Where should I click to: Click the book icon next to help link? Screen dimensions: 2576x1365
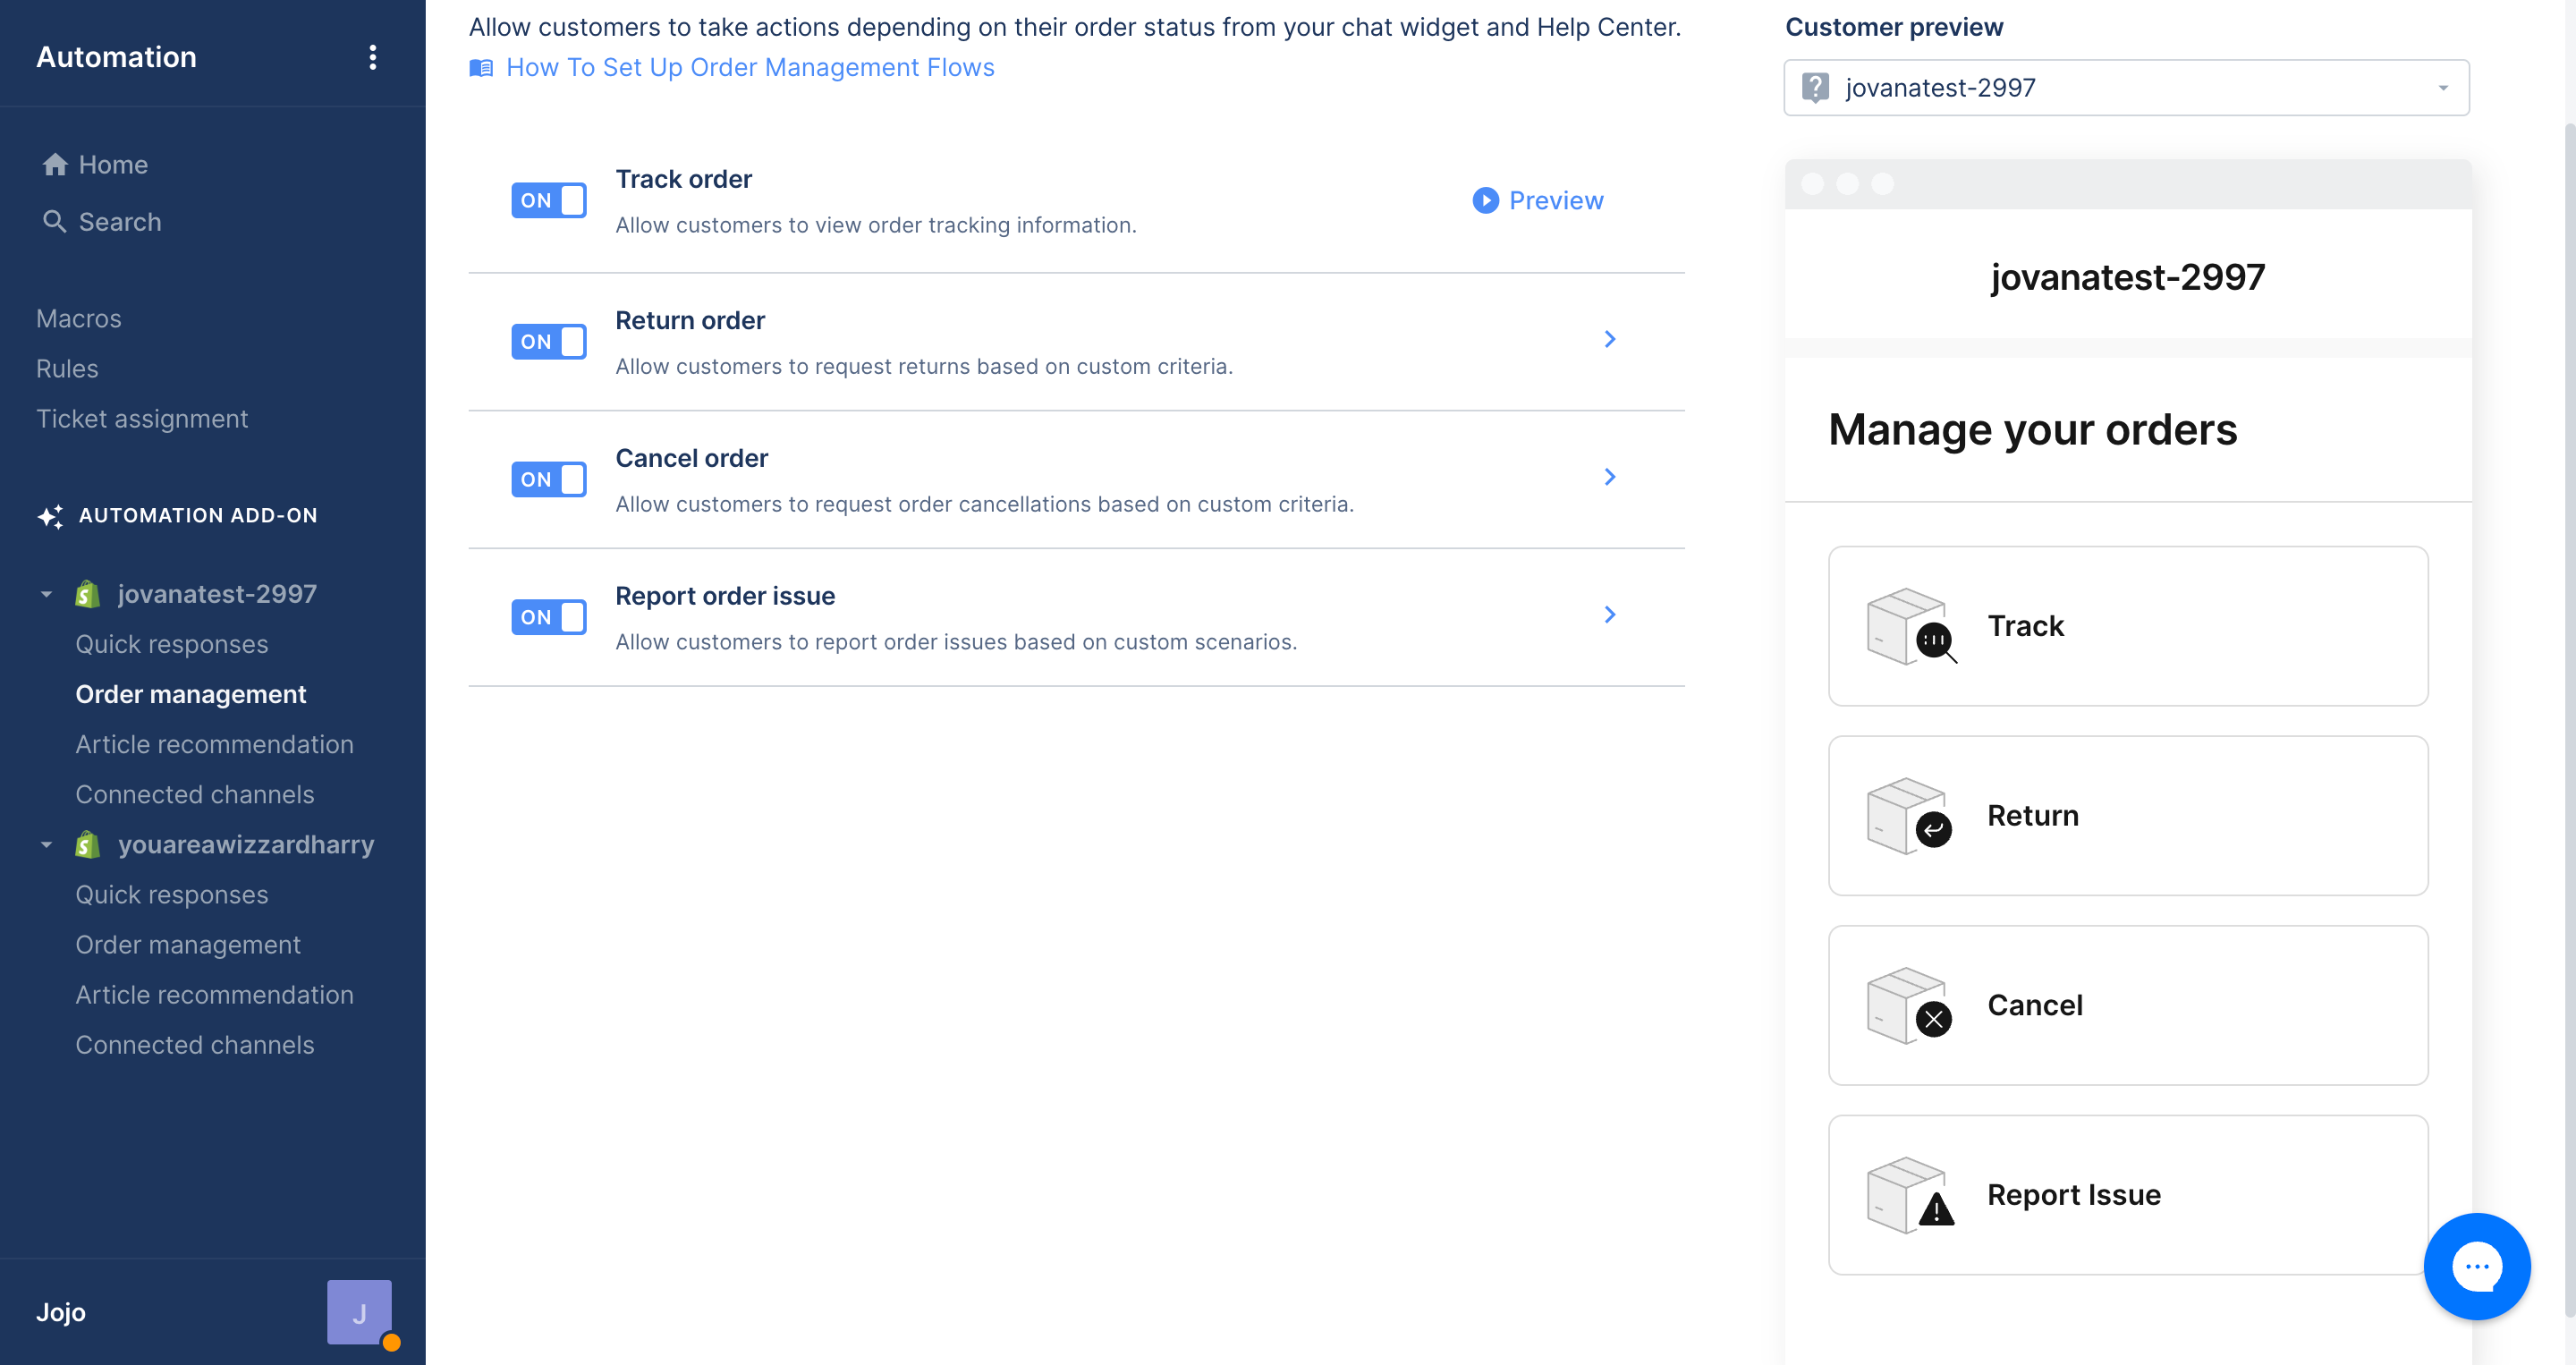[x=481, y=68]
